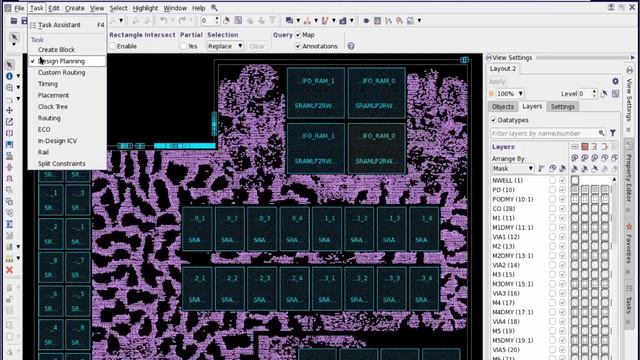This screenshot has height=360, width=640.
Task: Select the pan/move cross tool
Action: point(9,110)
